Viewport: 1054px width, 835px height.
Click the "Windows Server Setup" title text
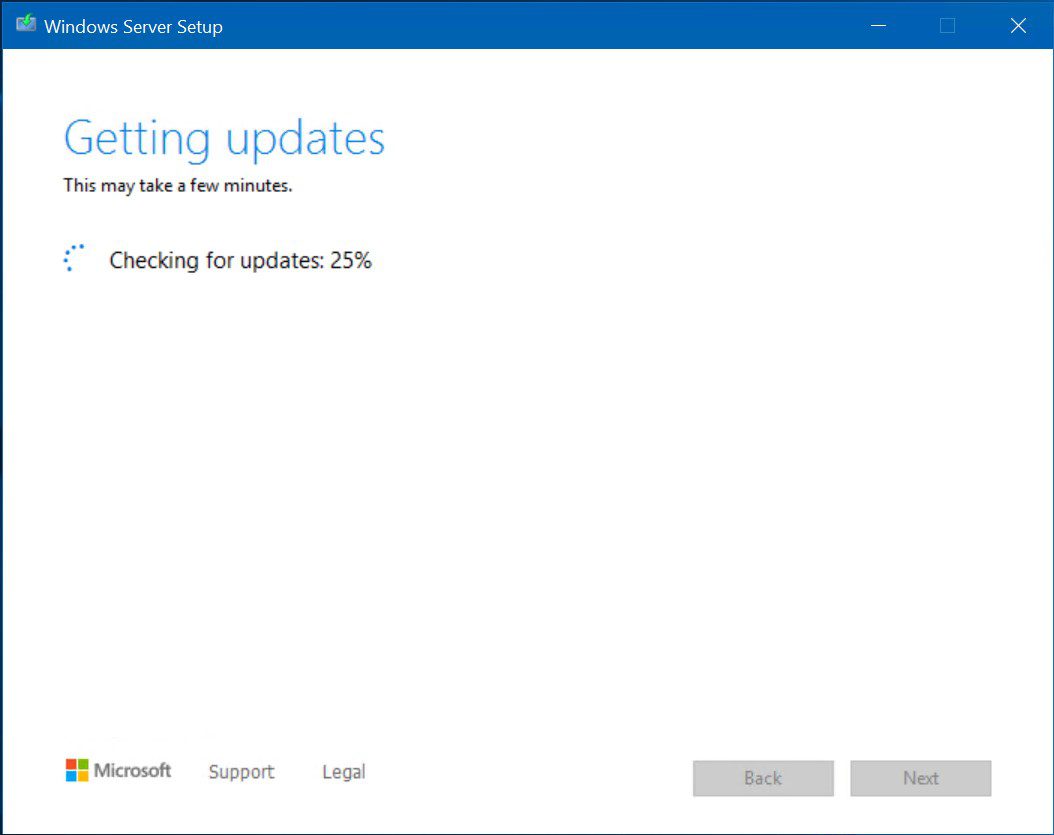pyautogui.click(x=133, y=27)
